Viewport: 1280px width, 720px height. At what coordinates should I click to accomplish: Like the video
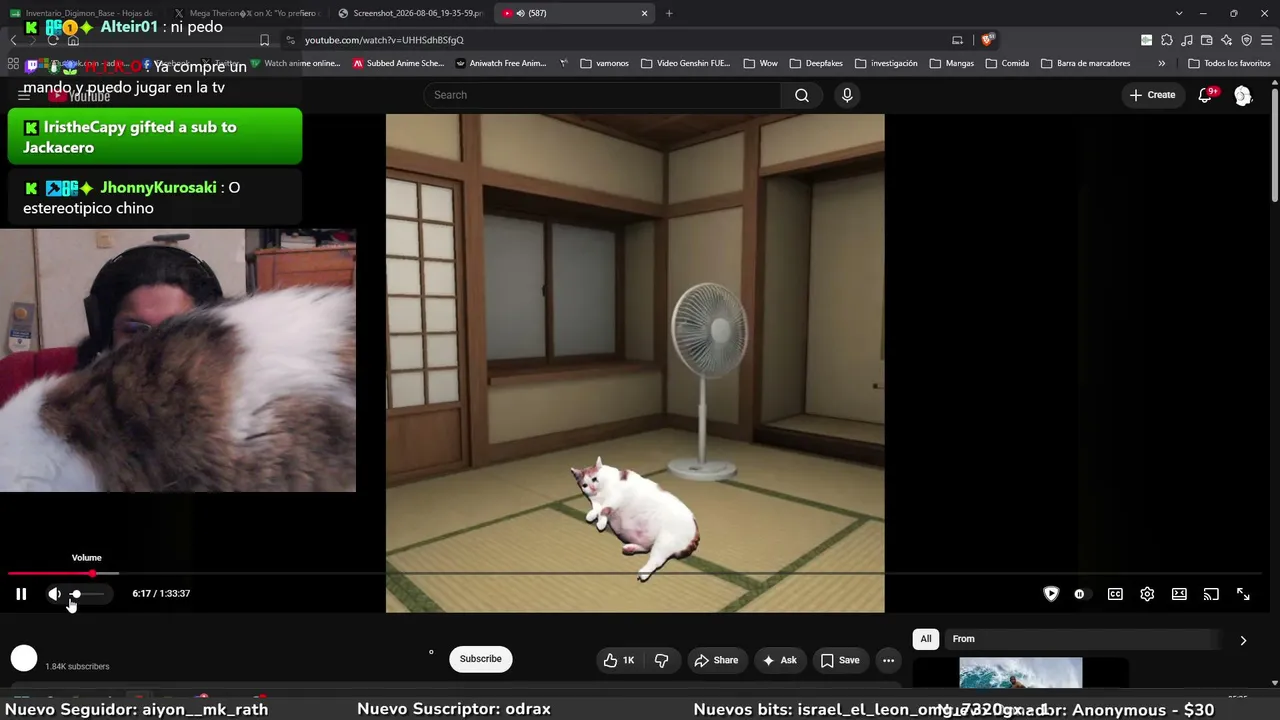[x=619, y=660]
